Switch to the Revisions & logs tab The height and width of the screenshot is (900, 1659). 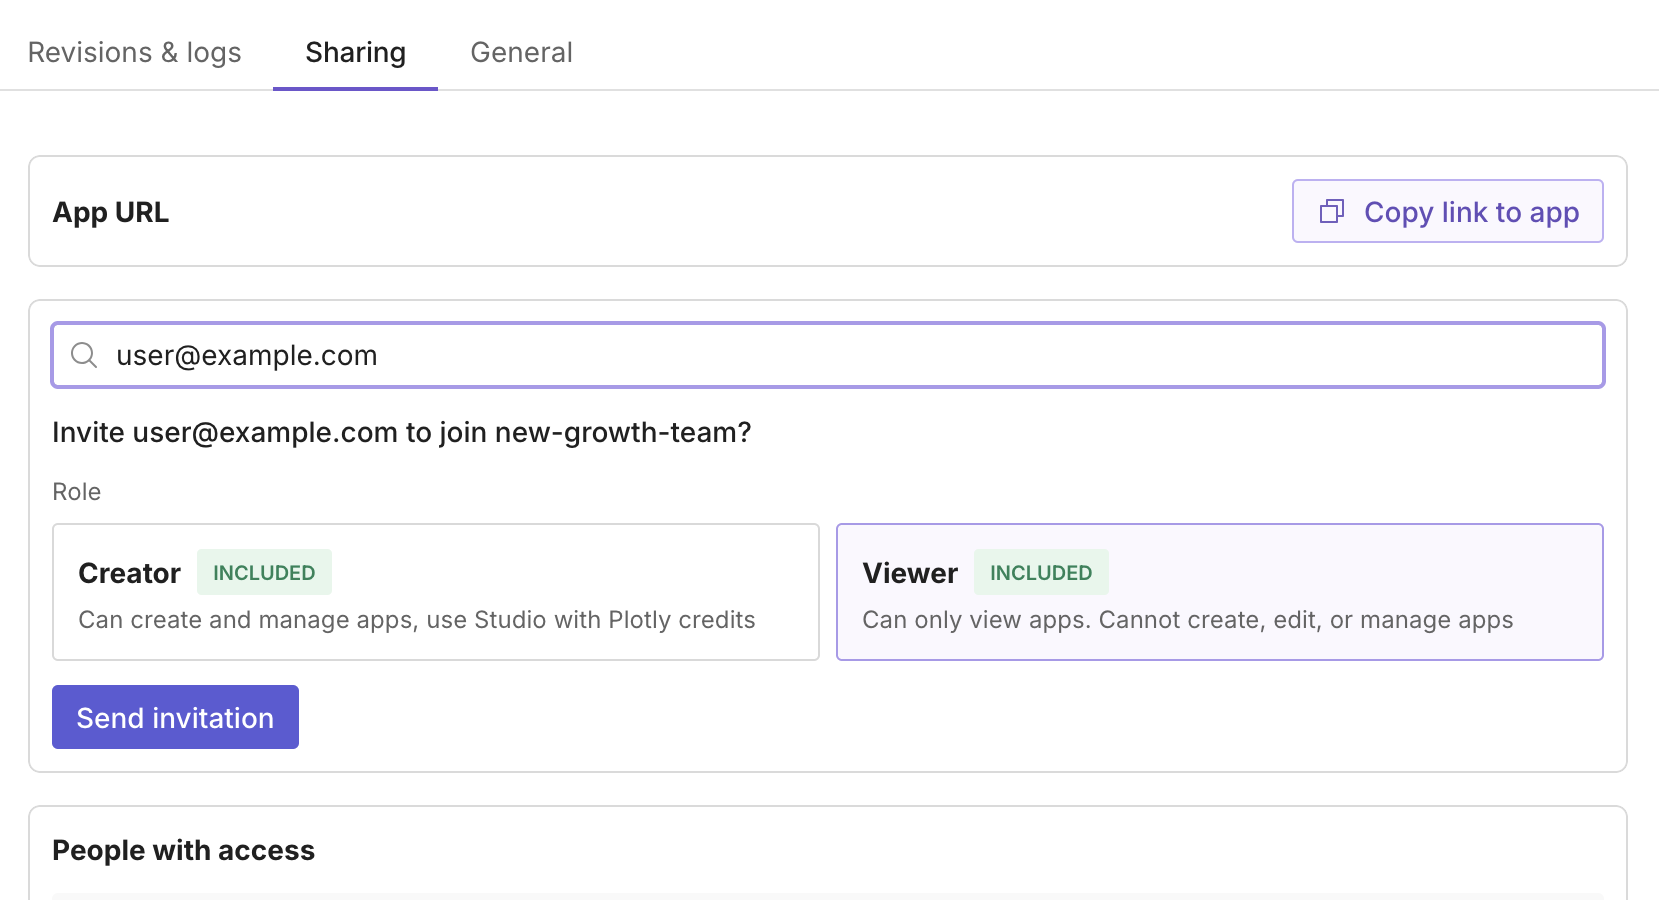(x=135, y=51)
